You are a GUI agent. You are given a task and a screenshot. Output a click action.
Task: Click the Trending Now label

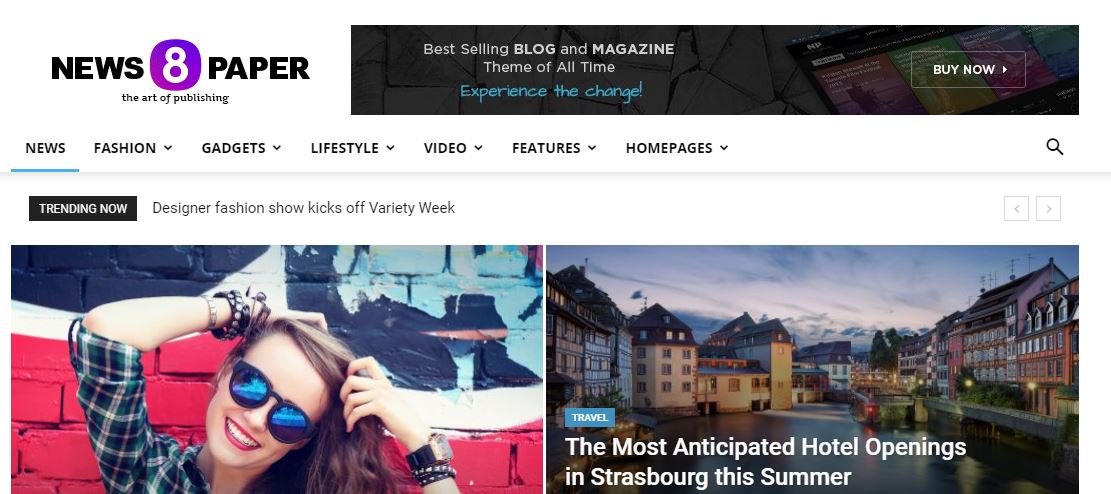pos(83,208)
